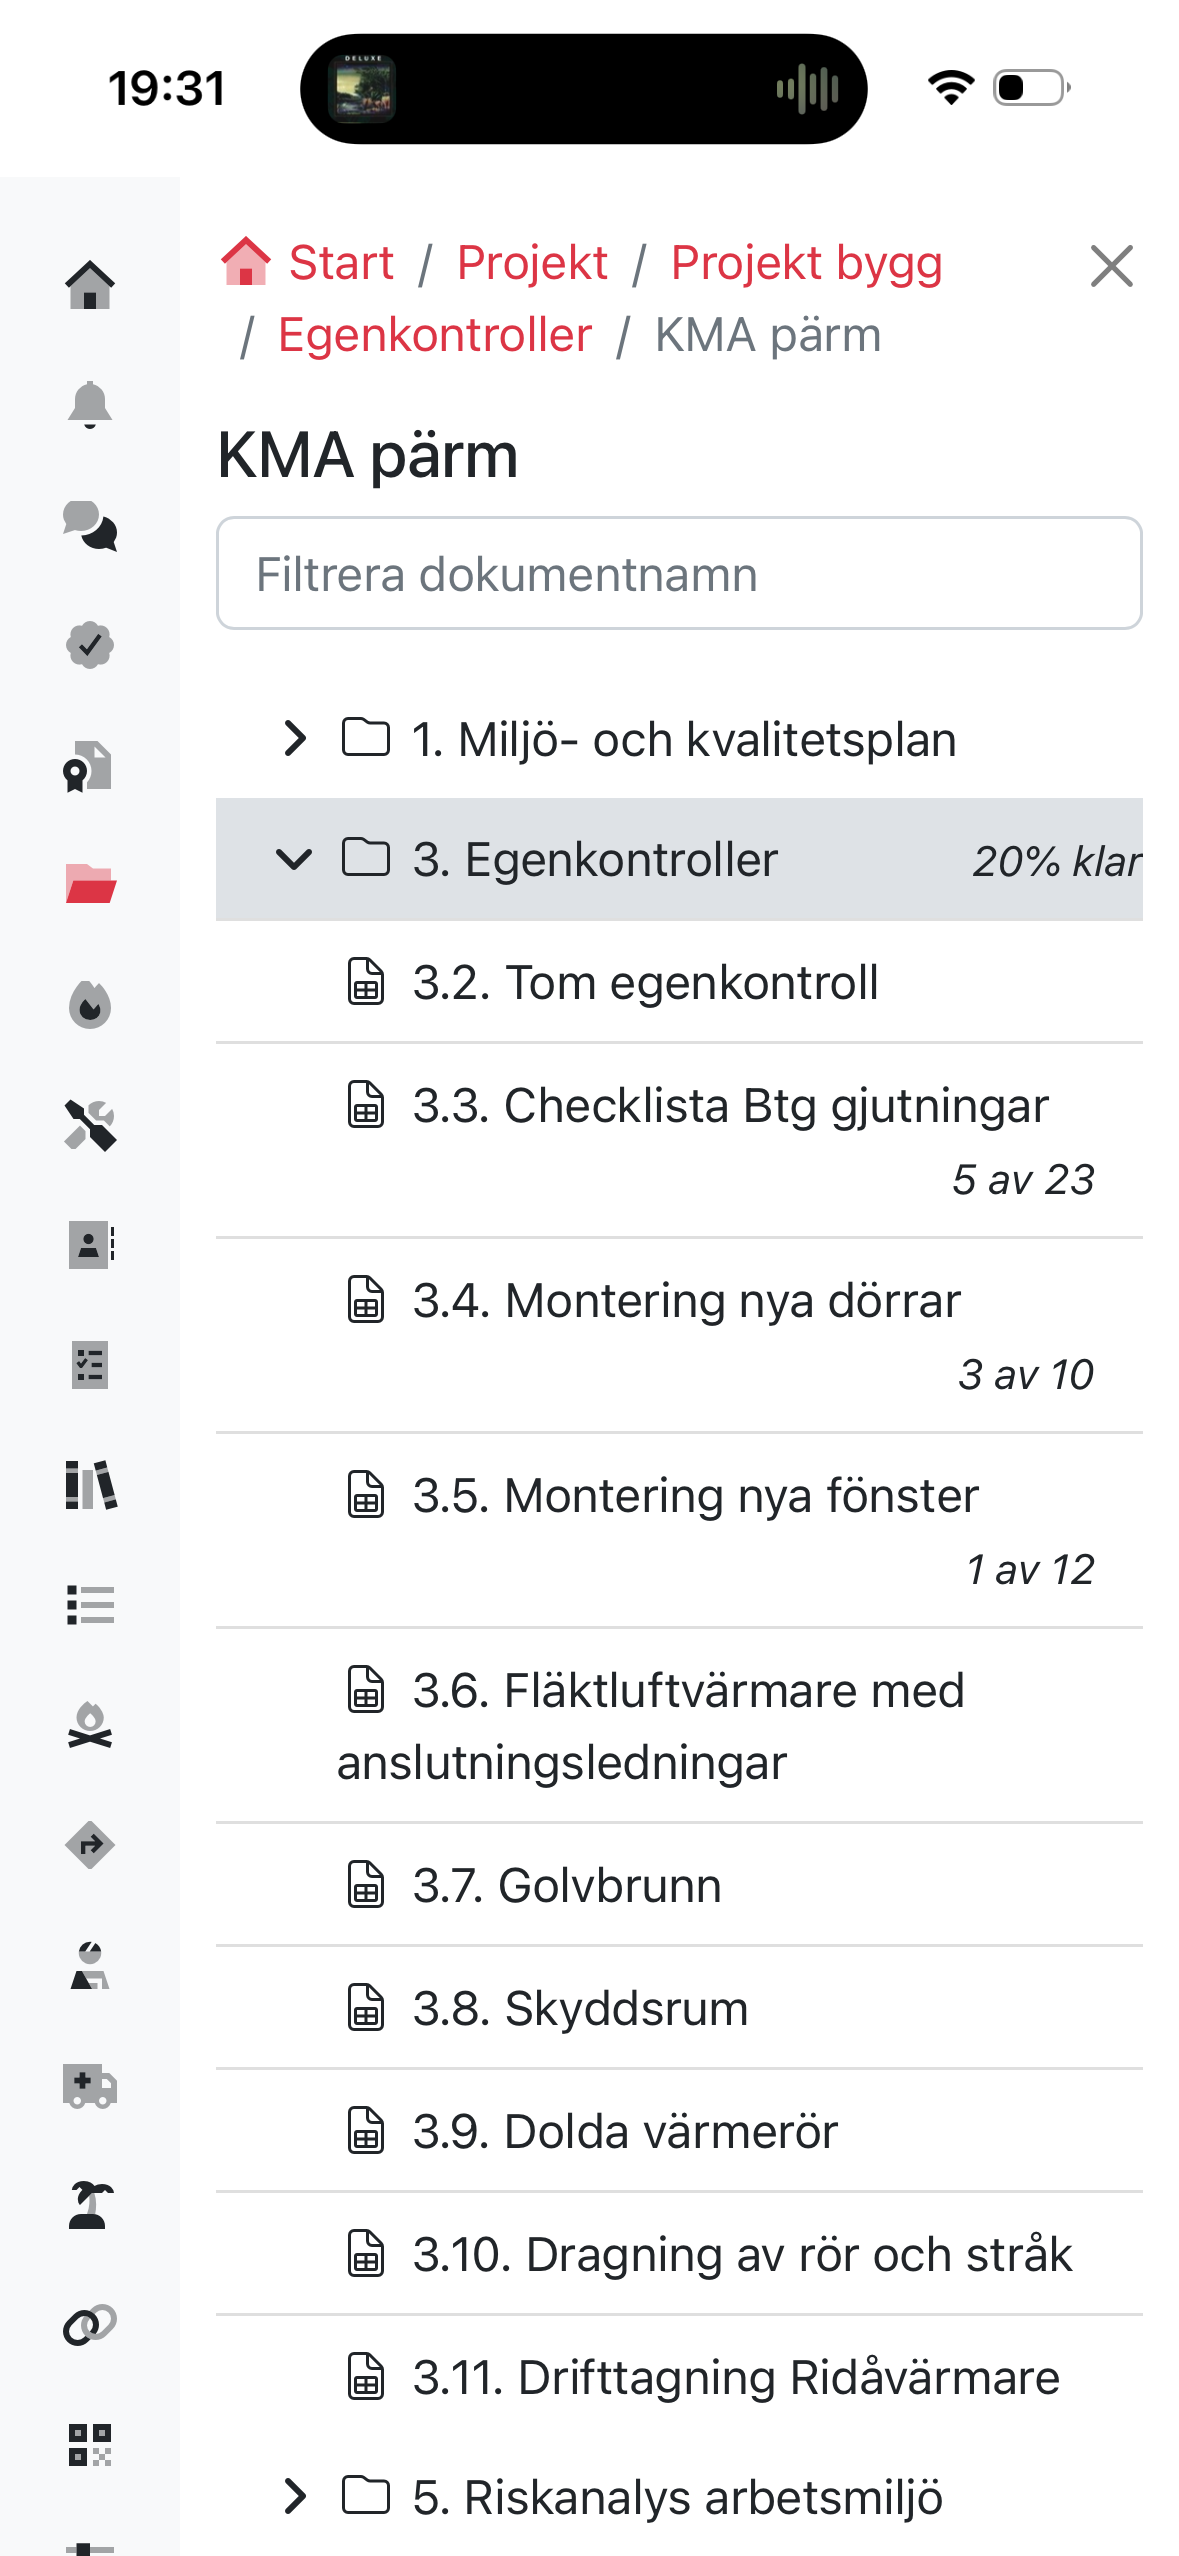Image resolution: width=1179 pixels, height=2556 pixels.
Task: Expand the Riskanalys arbetsmiljö folder
Action: pos(295,2497)
